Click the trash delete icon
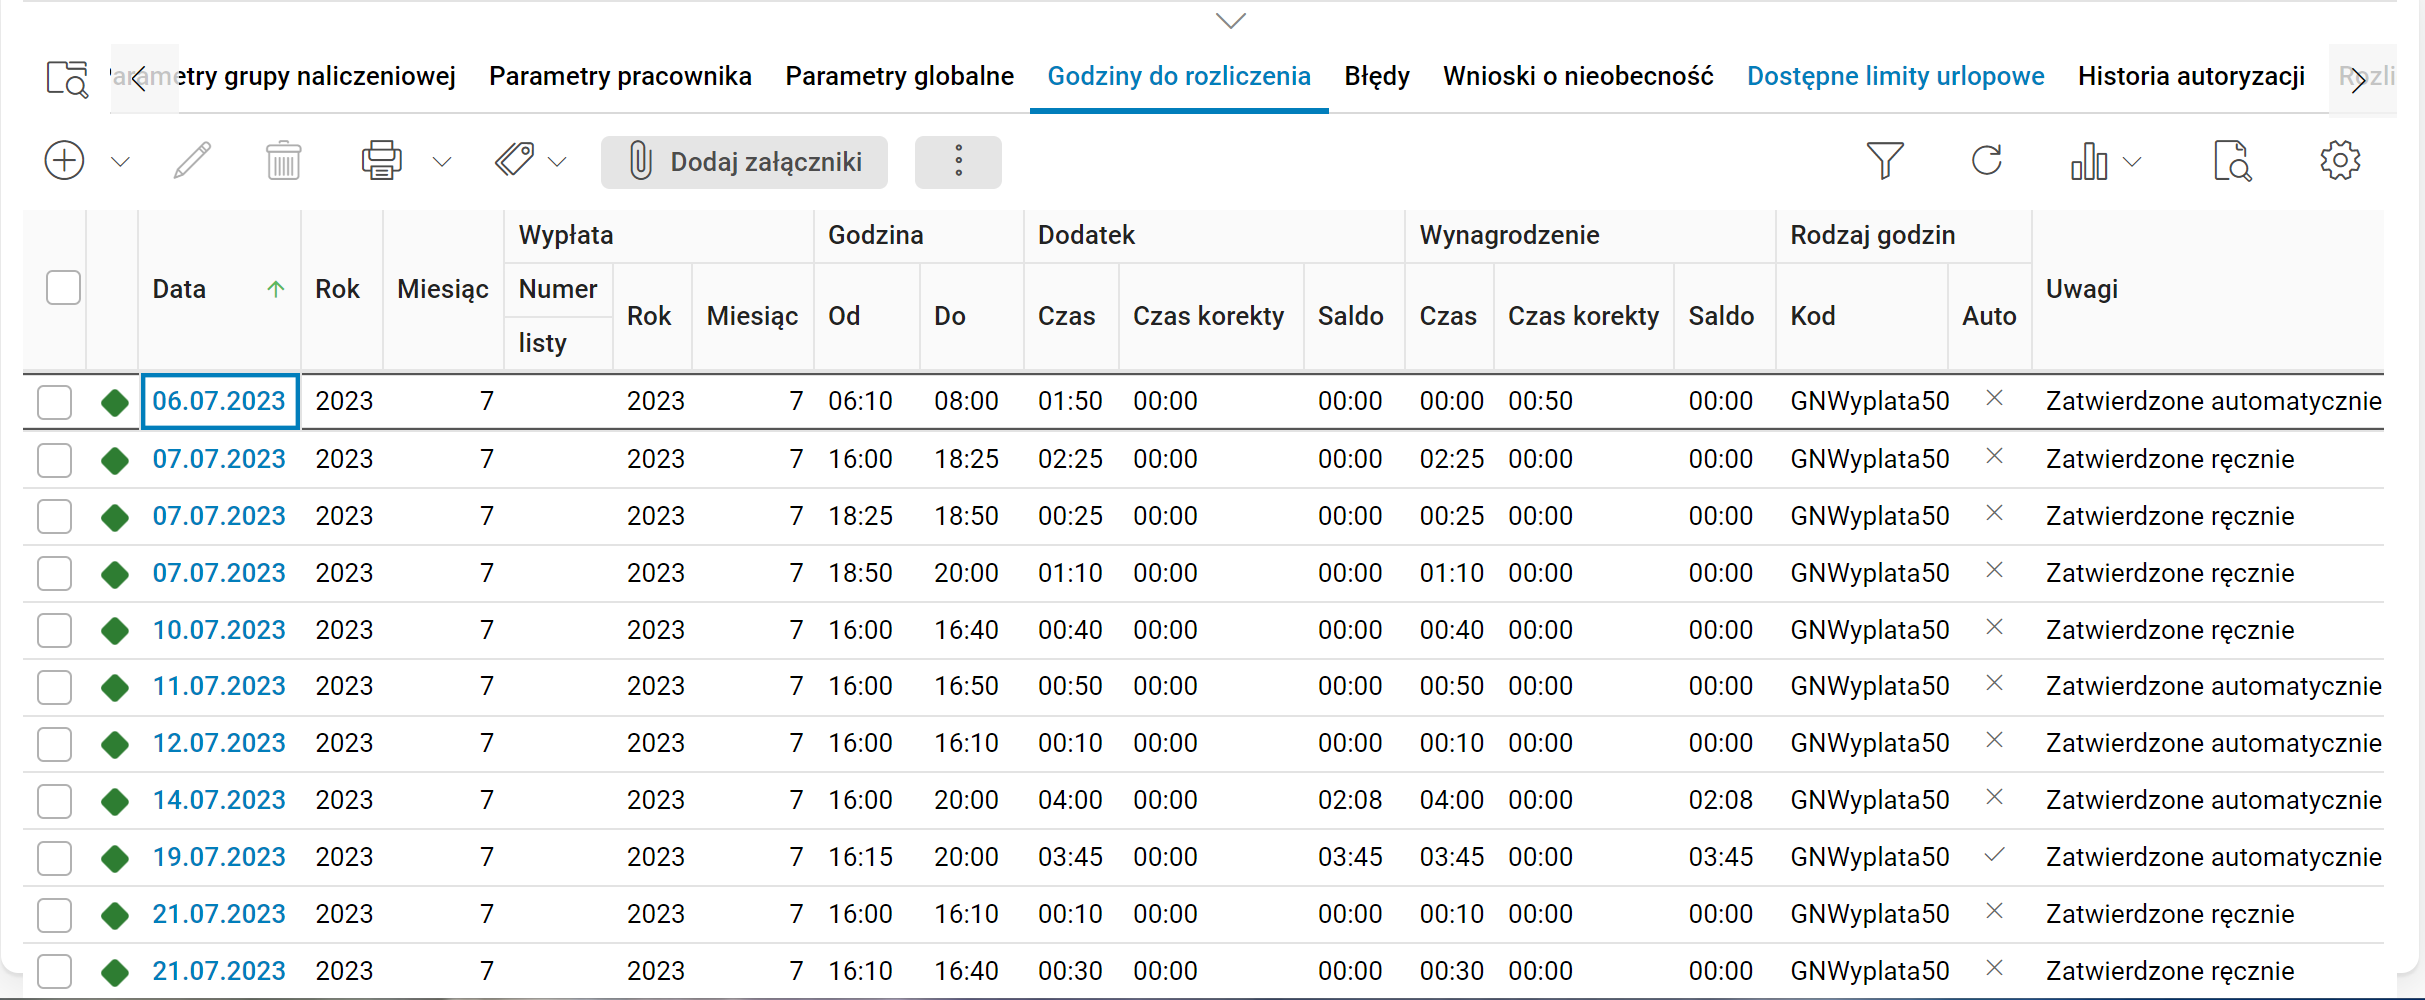 pyautogui.click(x=283, y=161)
